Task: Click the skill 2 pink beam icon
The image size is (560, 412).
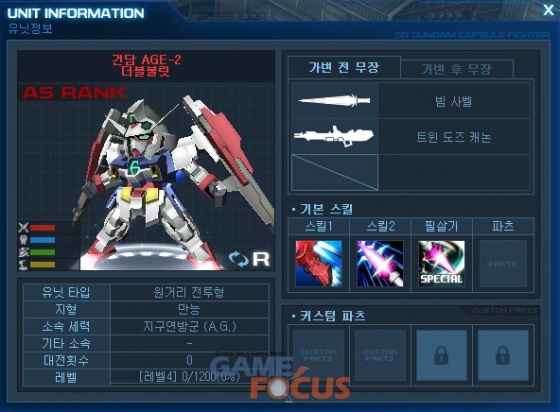Action: coord(380,263)
